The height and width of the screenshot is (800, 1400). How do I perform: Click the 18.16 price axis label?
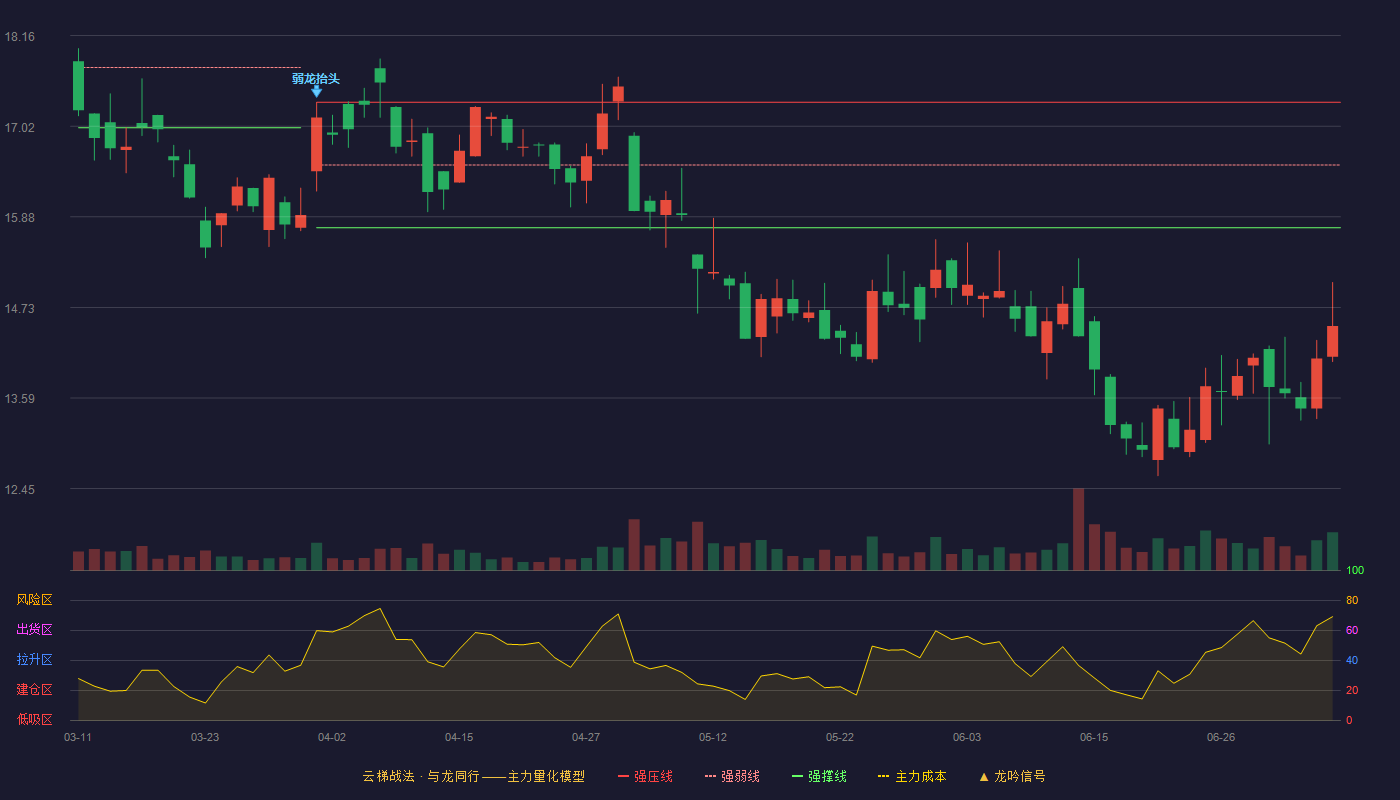19,37
